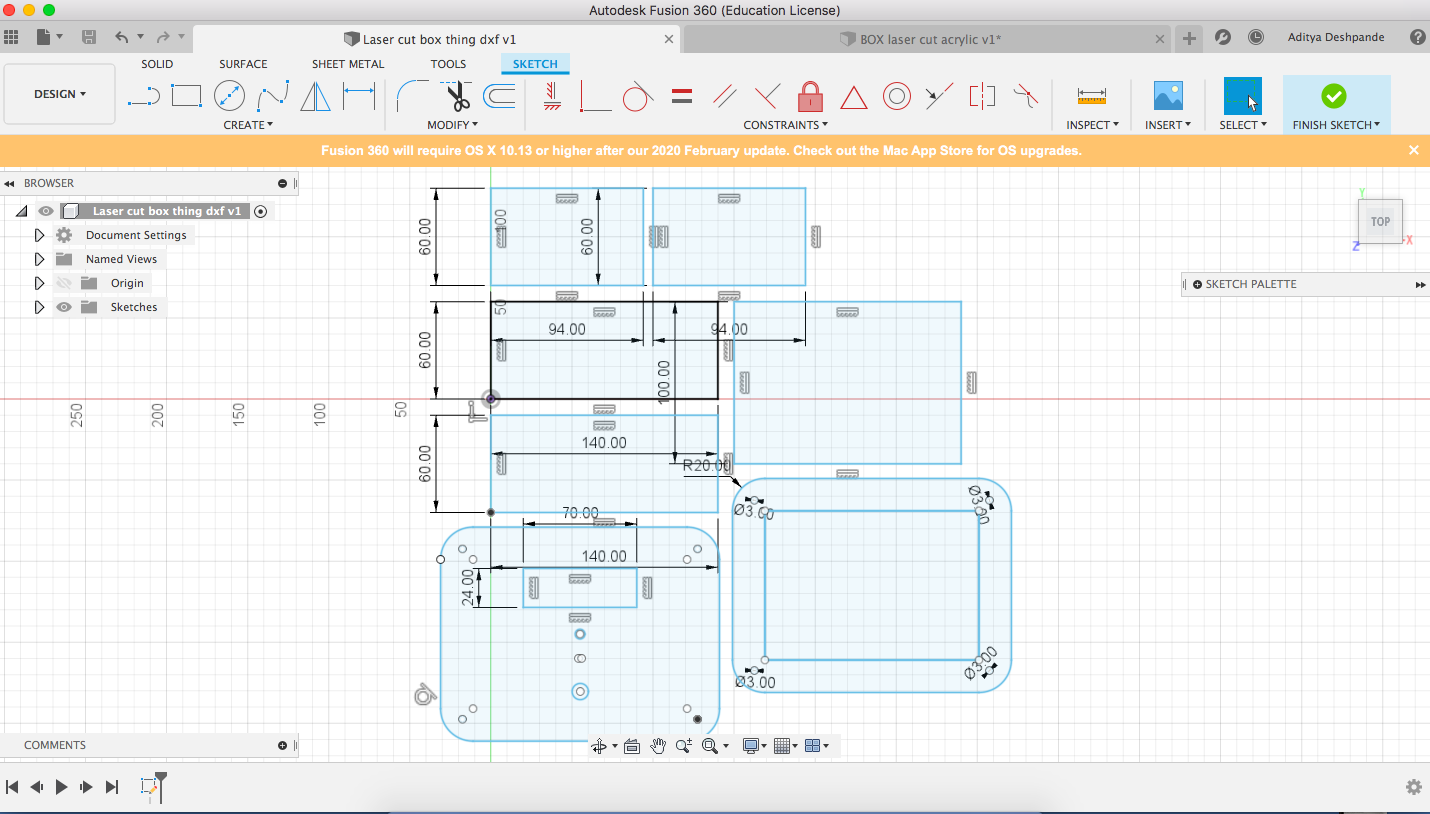Apply the Concentric constraint
The height and width of the screenshot is (814, 1430).
pos(897,96)
